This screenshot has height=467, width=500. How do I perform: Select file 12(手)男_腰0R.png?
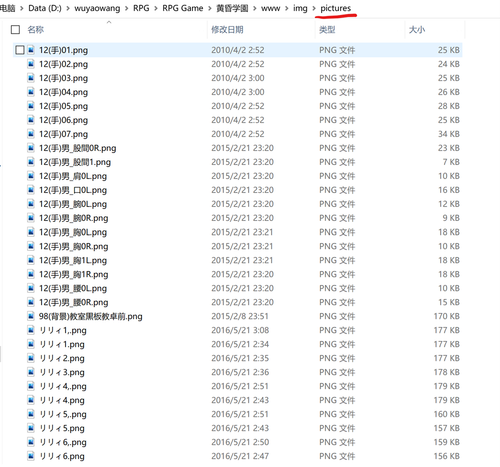pyautogui.click(x=74, y=302)
